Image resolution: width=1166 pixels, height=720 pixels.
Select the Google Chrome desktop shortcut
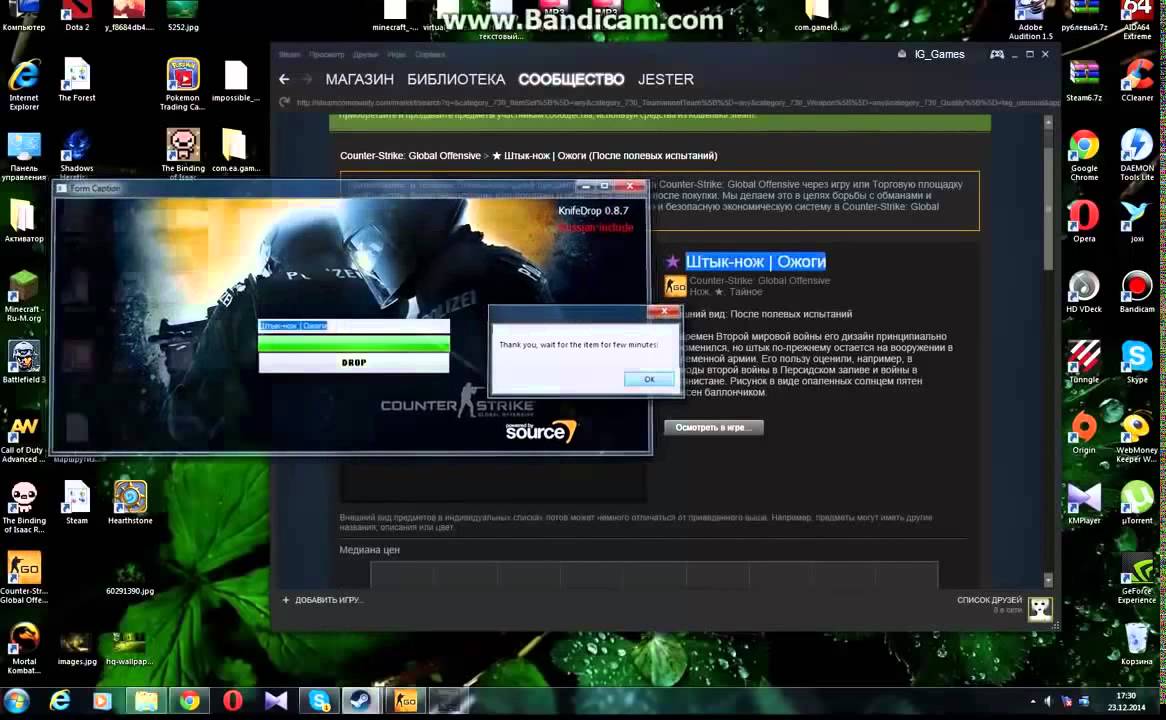(1084, 155)
